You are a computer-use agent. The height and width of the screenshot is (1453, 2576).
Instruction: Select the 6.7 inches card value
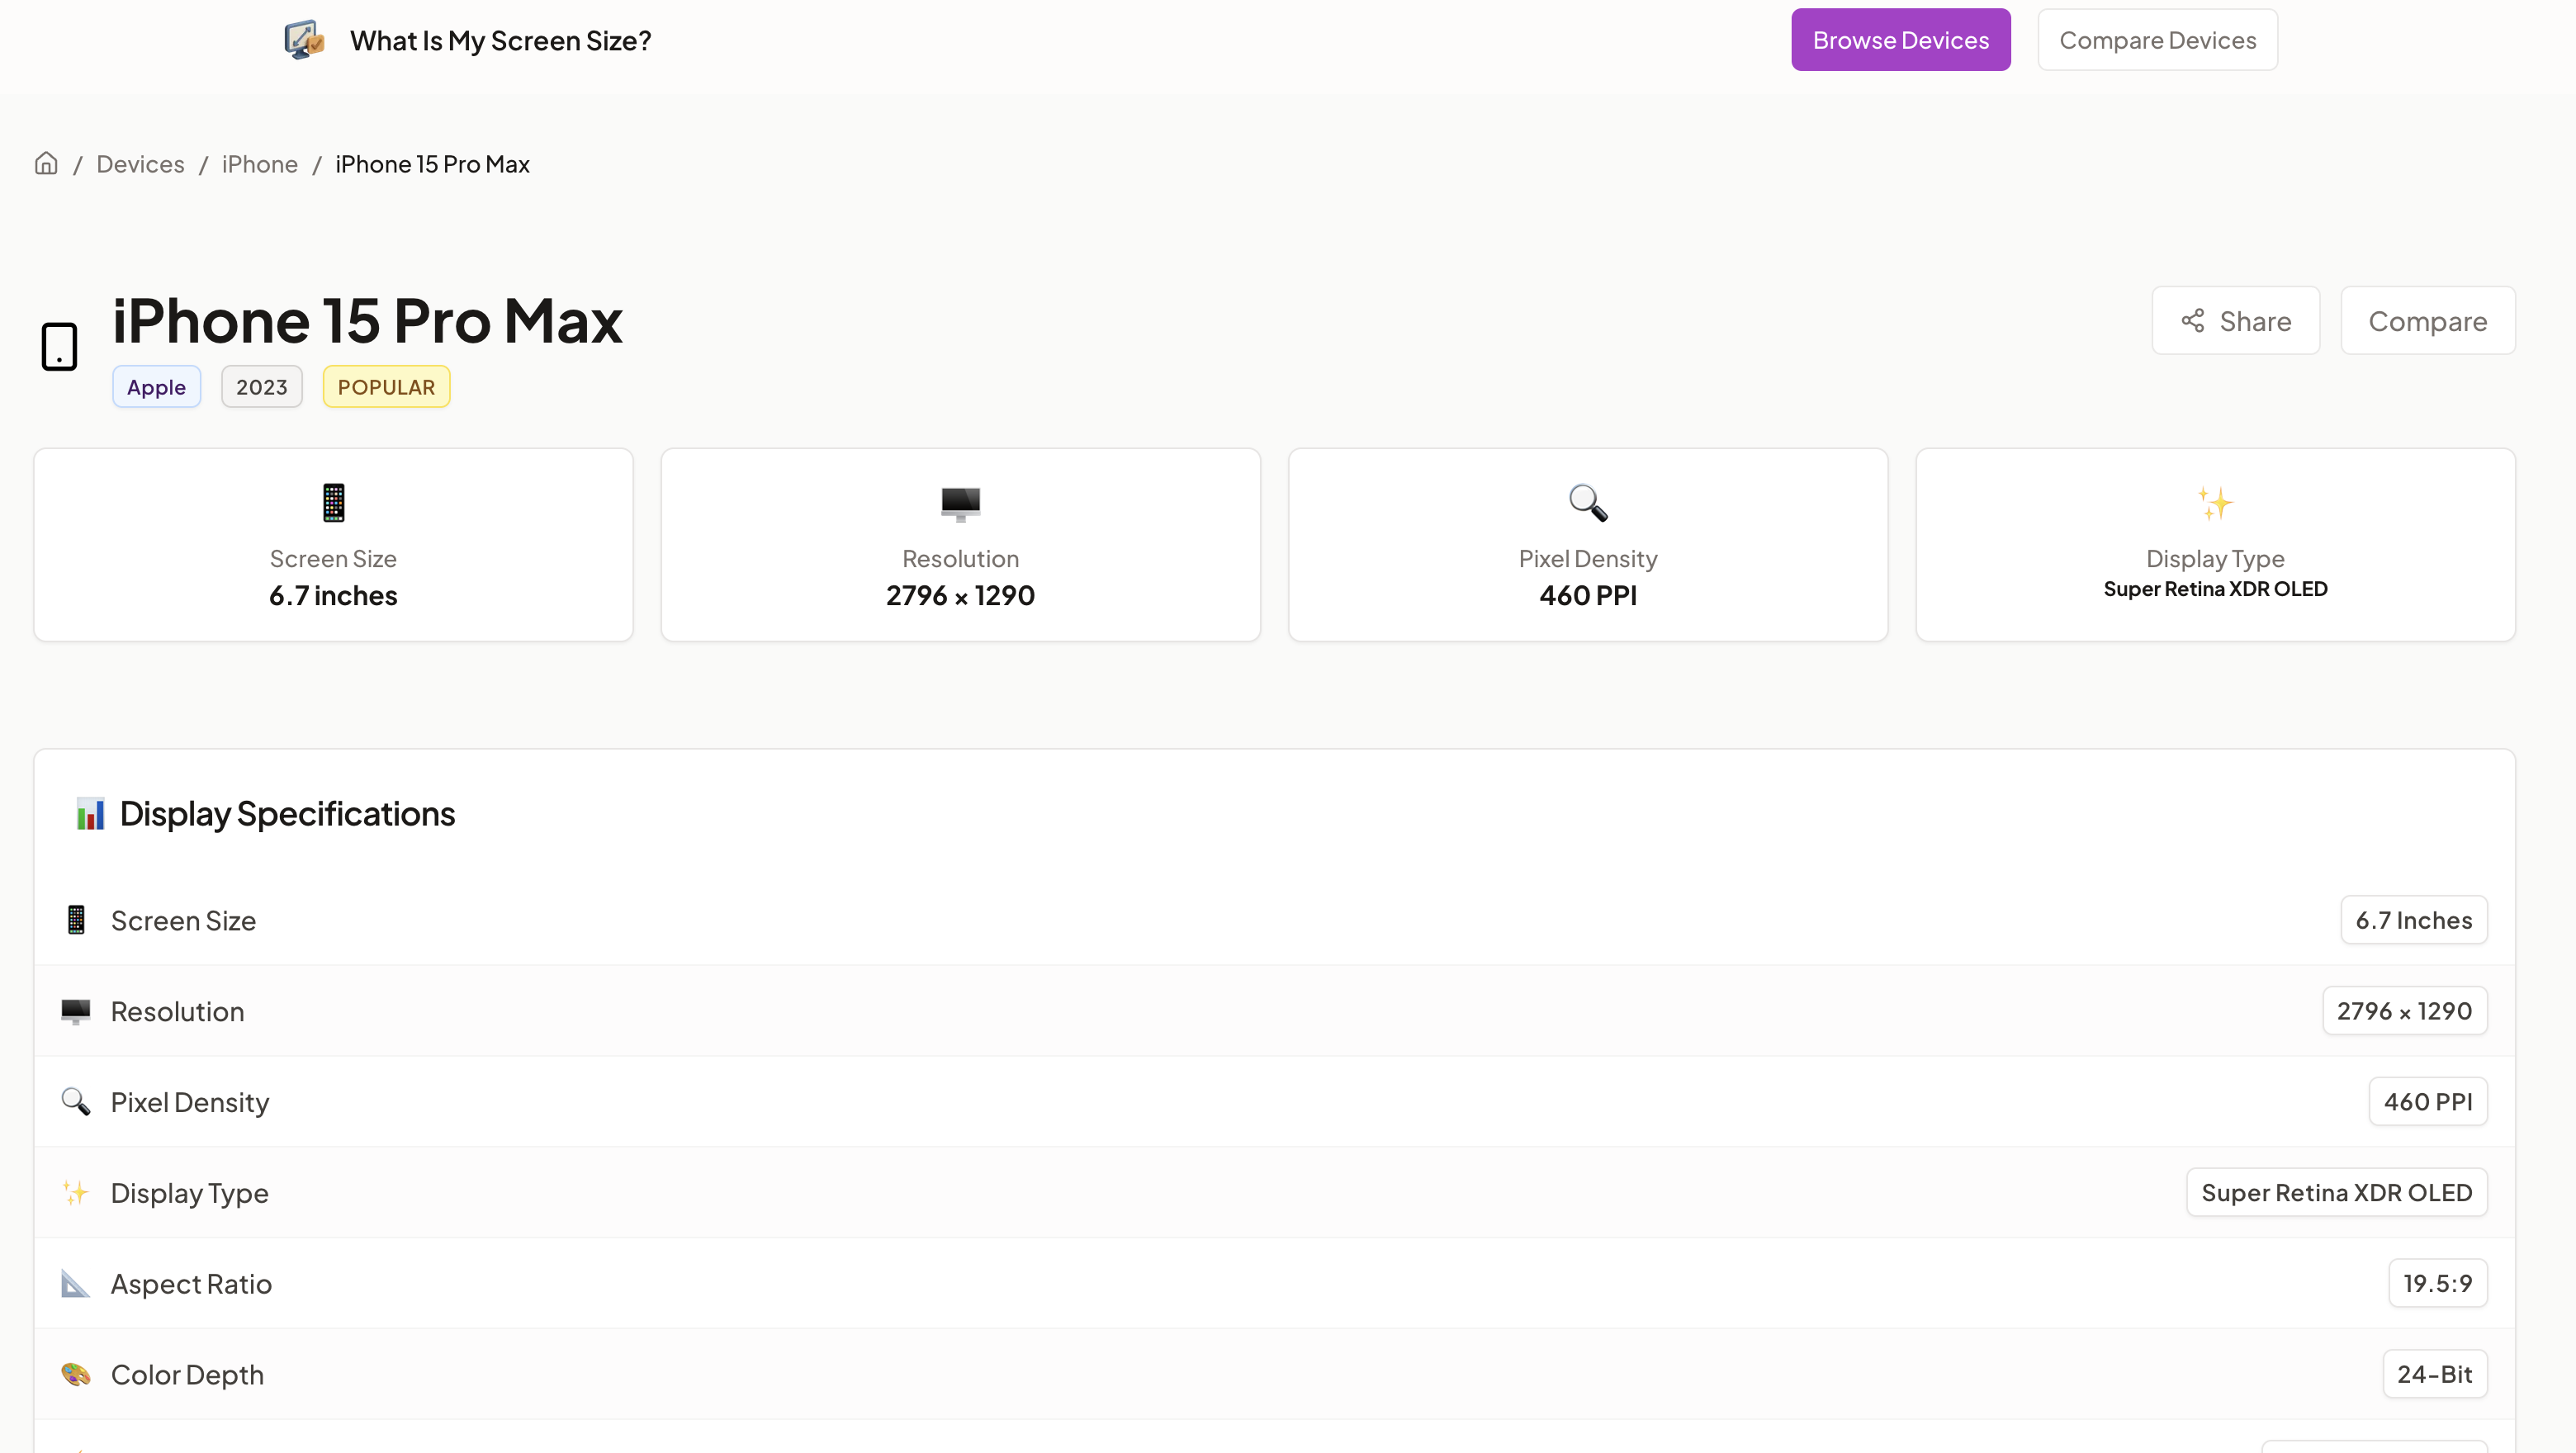tap(333, 595)
